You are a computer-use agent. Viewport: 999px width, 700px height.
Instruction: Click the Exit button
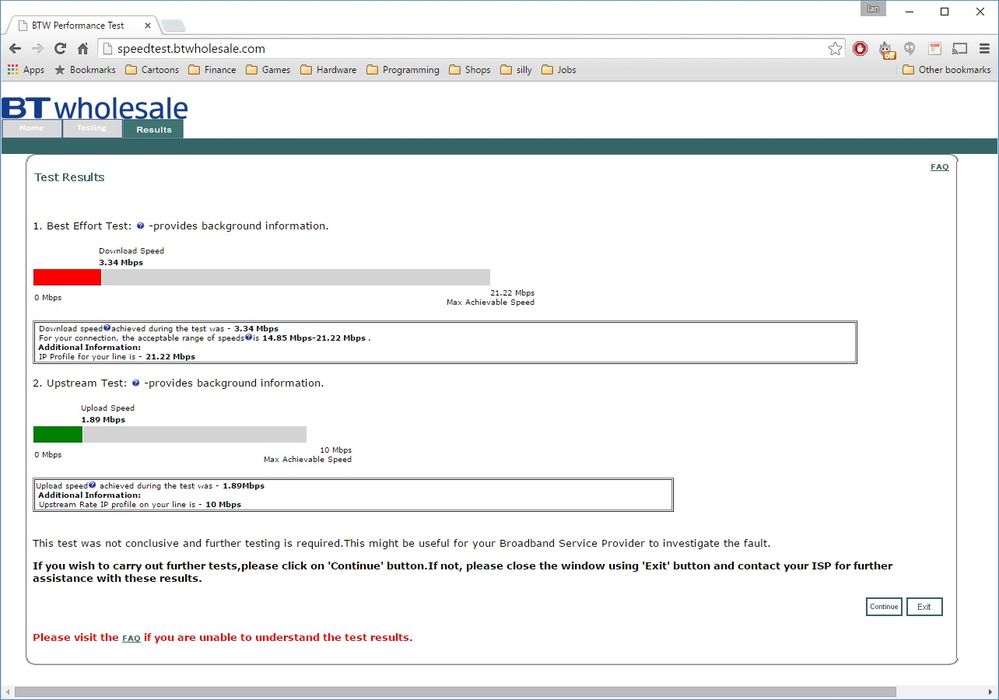(x=924, y=606)
